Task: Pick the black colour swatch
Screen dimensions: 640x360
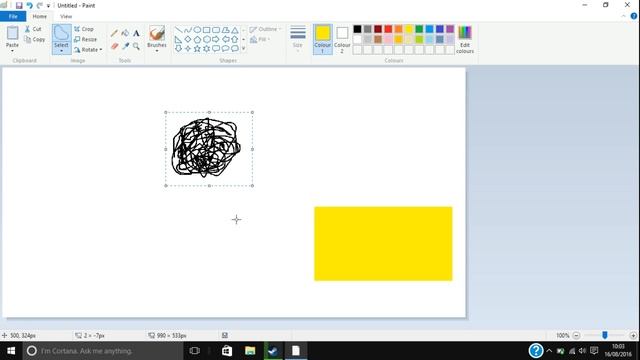Action: [x=357, y=29]
